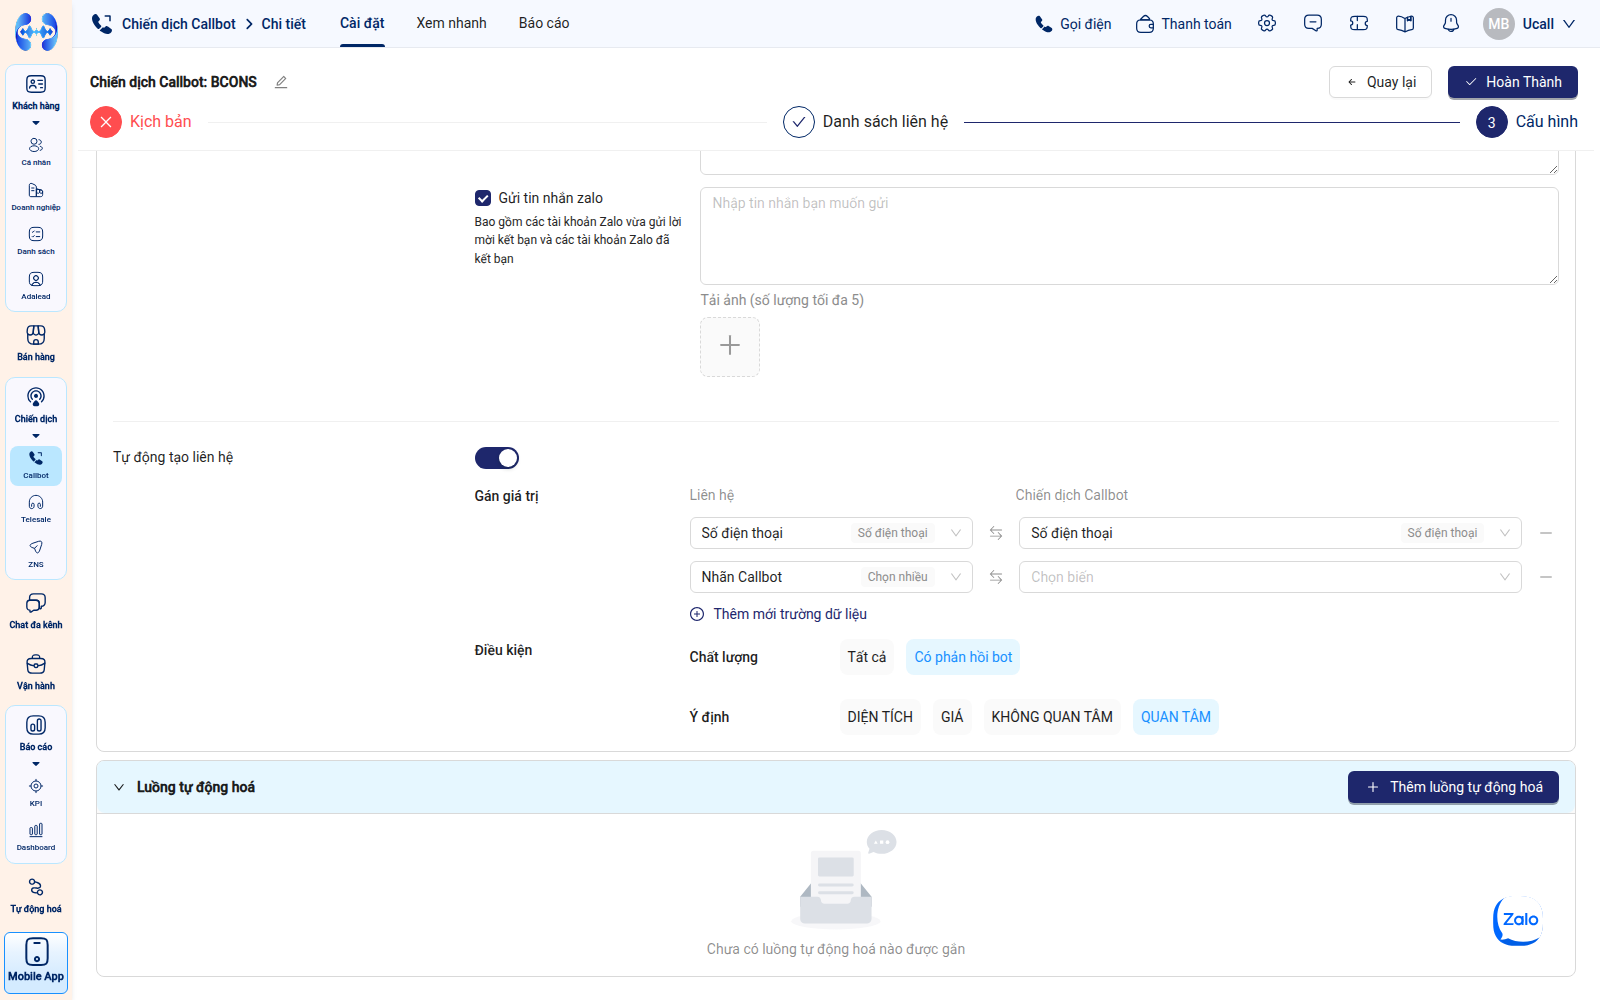This screenshot has width=1600, height=1000.
Task: Open the Chiến dịch Callbot Số điện thoại dropdown
Action: point(1270,533)
